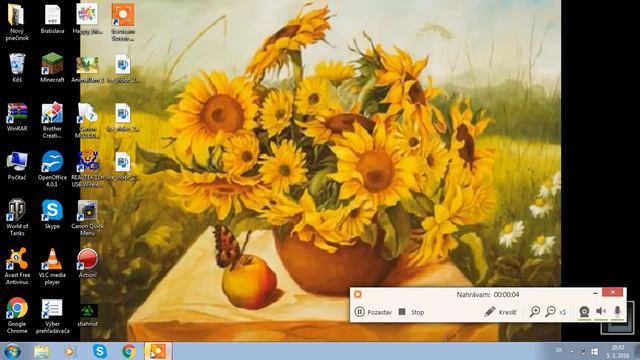Open Skype from the taskbar
This screenshot has width=640, height=360.
click(x=100, y=351)
